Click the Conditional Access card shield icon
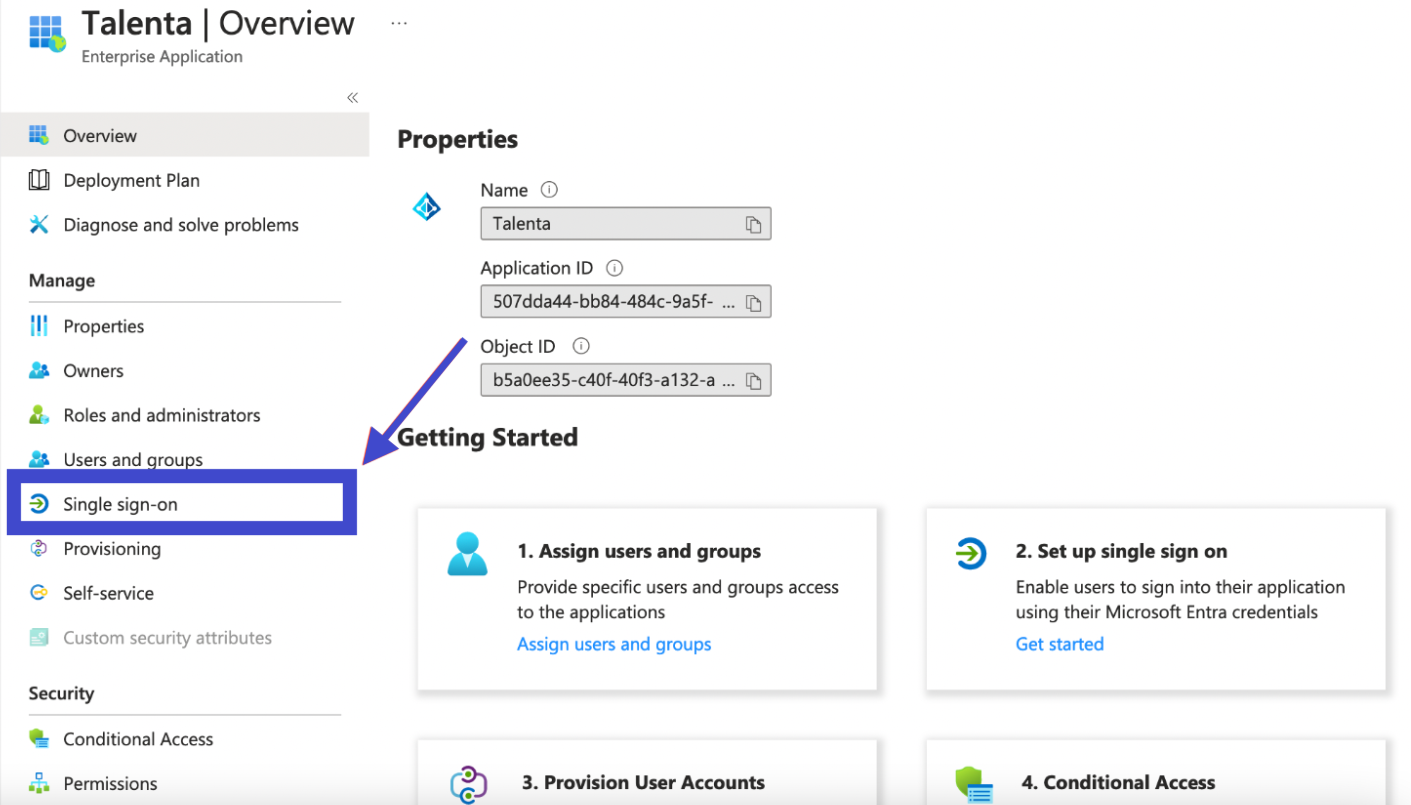The width and height of the screenshot is (1411, 805). pyautogui.click(x=973, y=786)
